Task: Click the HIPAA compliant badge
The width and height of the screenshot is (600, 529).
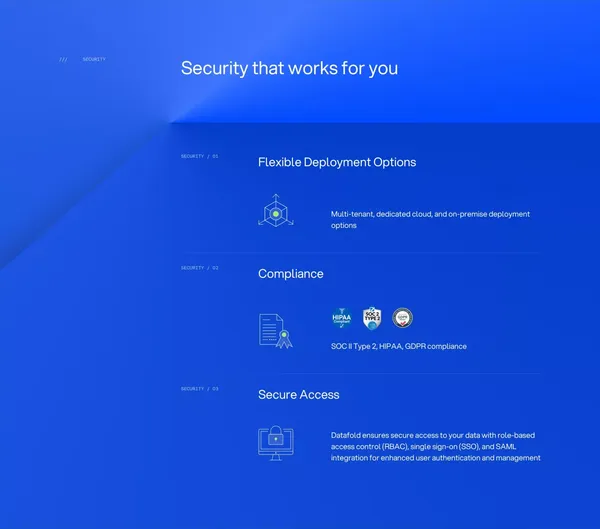Action: coord(342,318)
